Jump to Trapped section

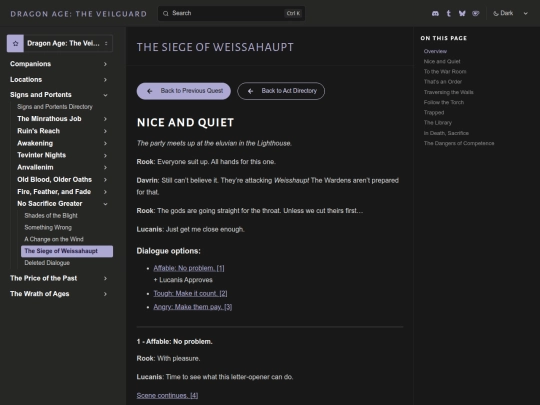[x=434, y=112]
